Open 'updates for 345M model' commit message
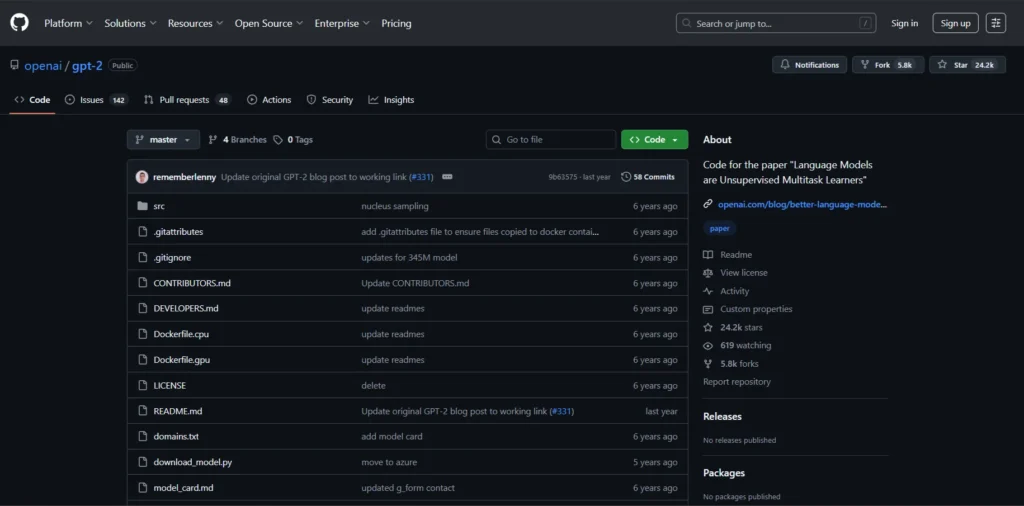The width and height of the screenshot is (1024, 506). (409, 257)
